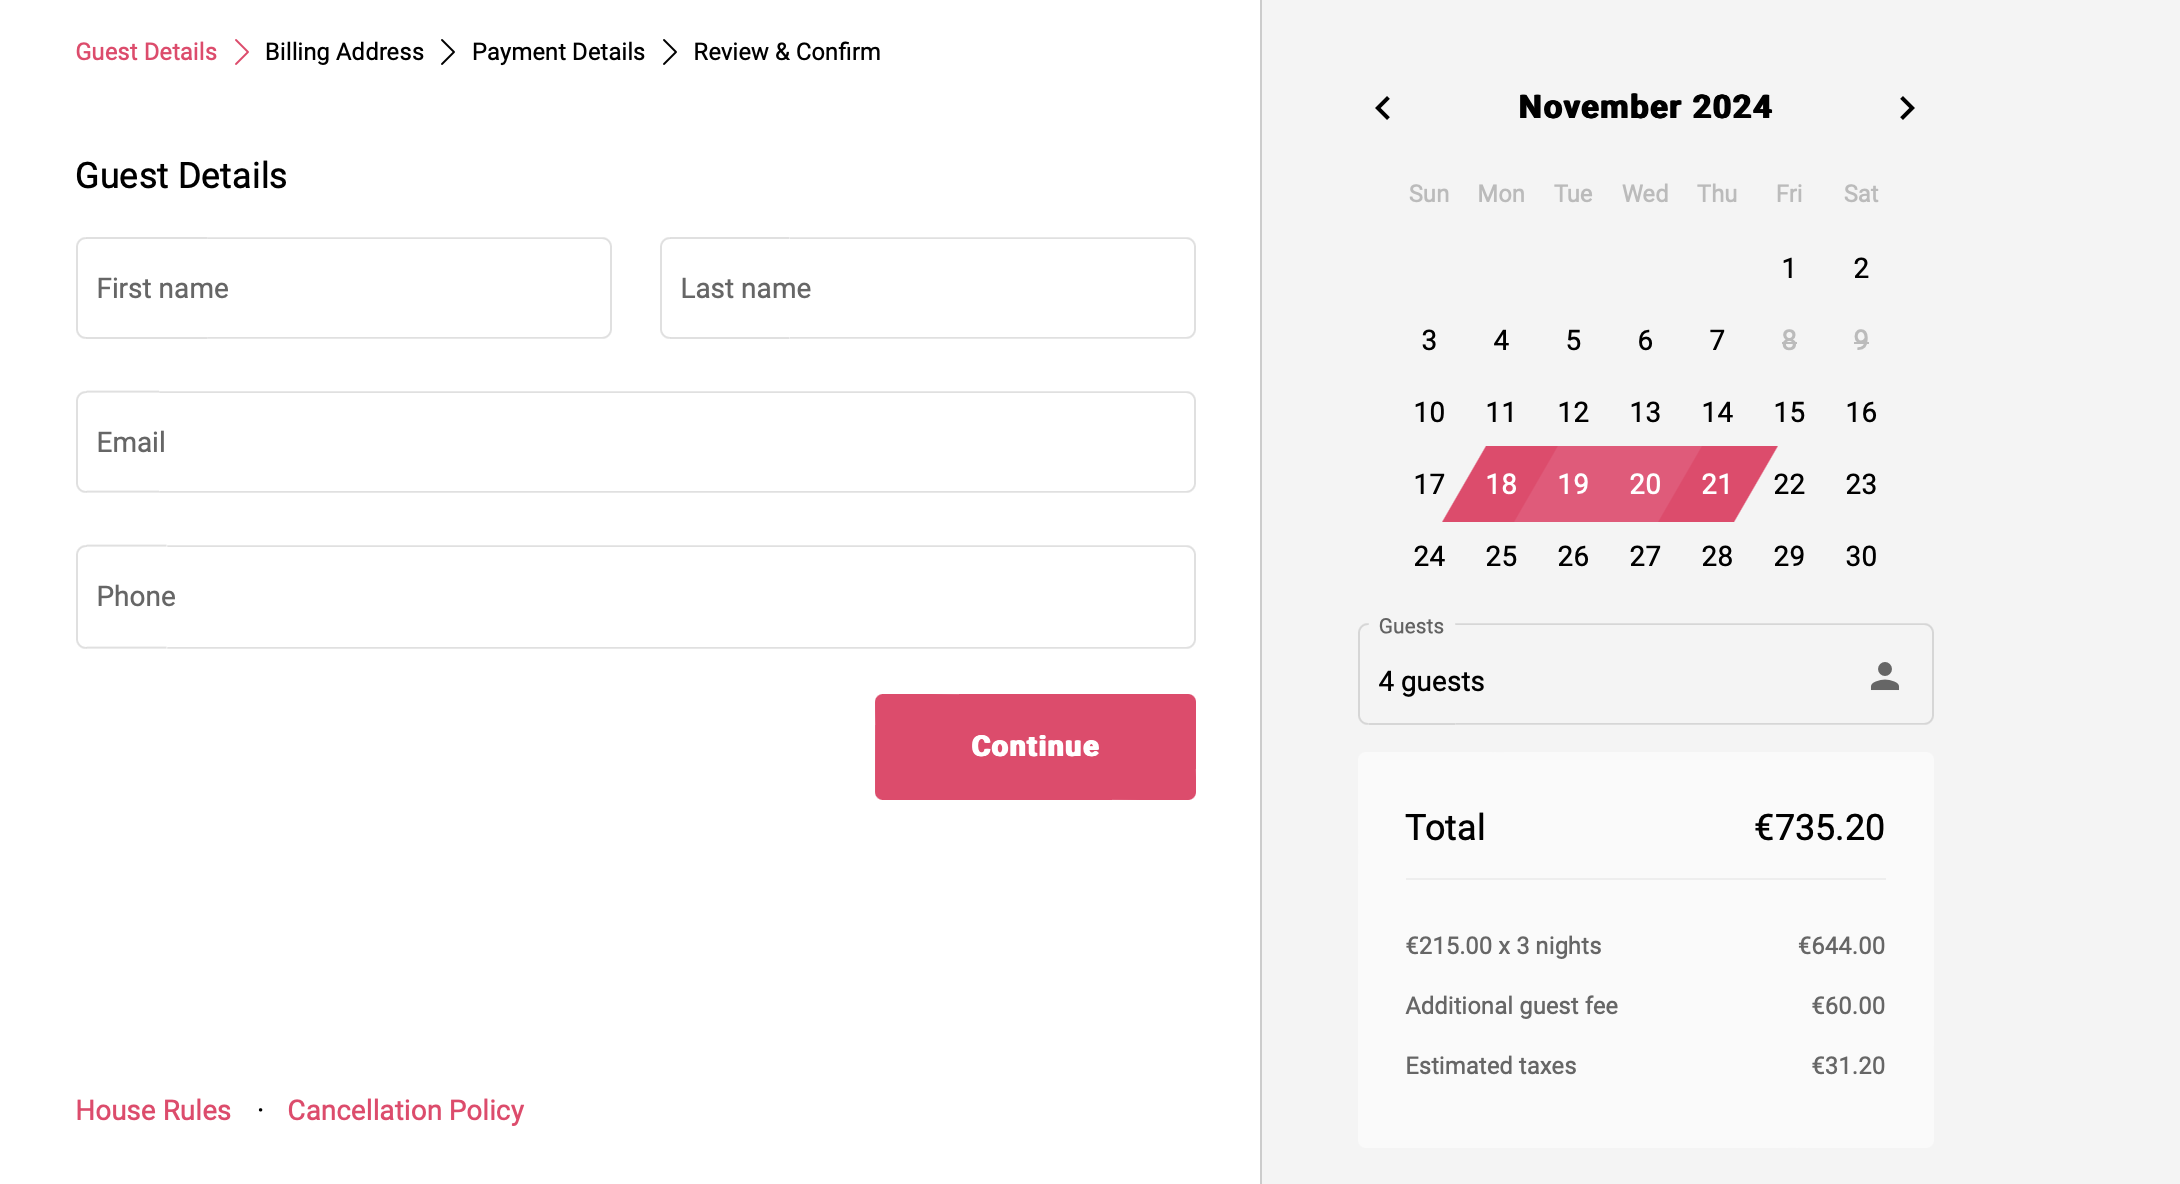View the Cancellation Policy link

(x=405, y=1110)
